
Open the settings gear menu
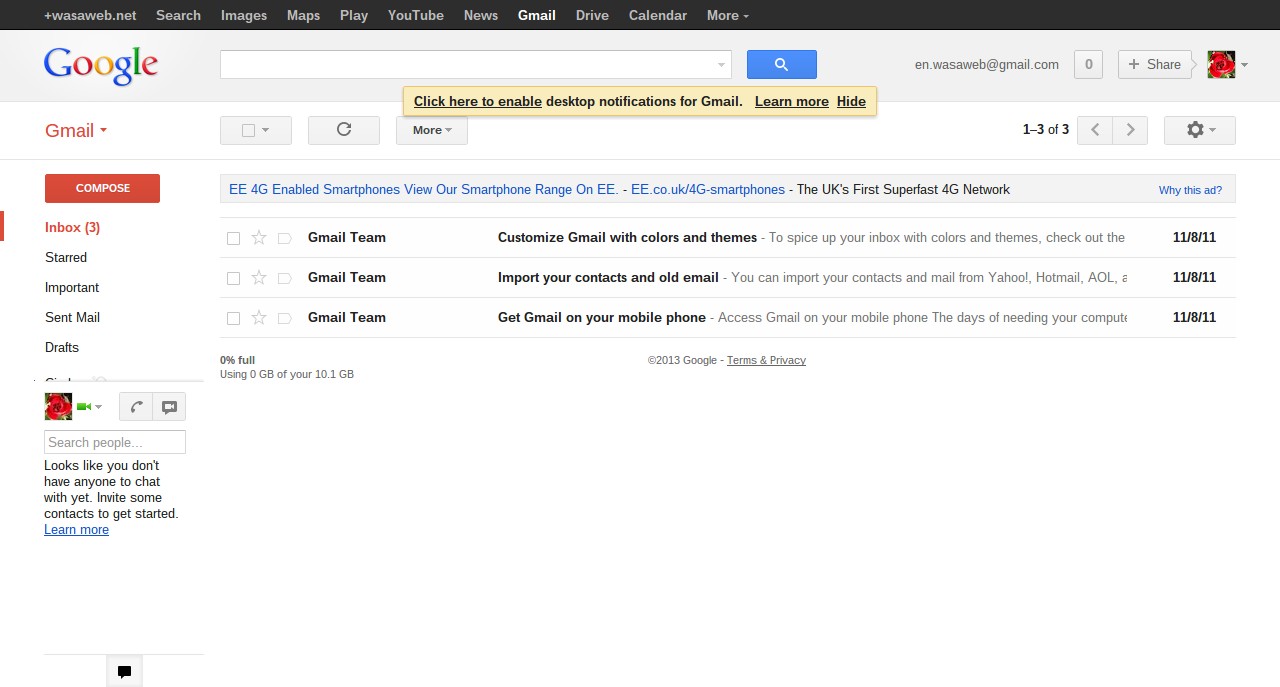click(1199, 130)
